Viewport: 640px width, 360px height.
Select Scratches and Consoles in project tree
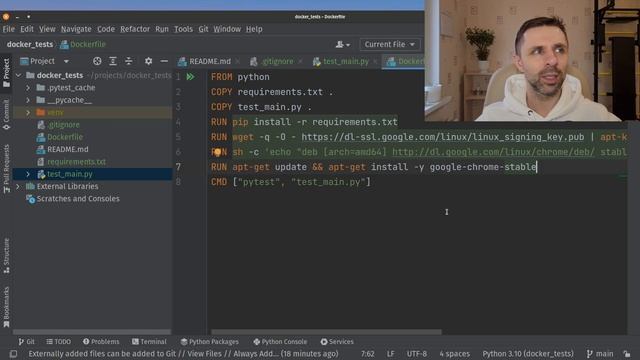[x=78, y=199]
